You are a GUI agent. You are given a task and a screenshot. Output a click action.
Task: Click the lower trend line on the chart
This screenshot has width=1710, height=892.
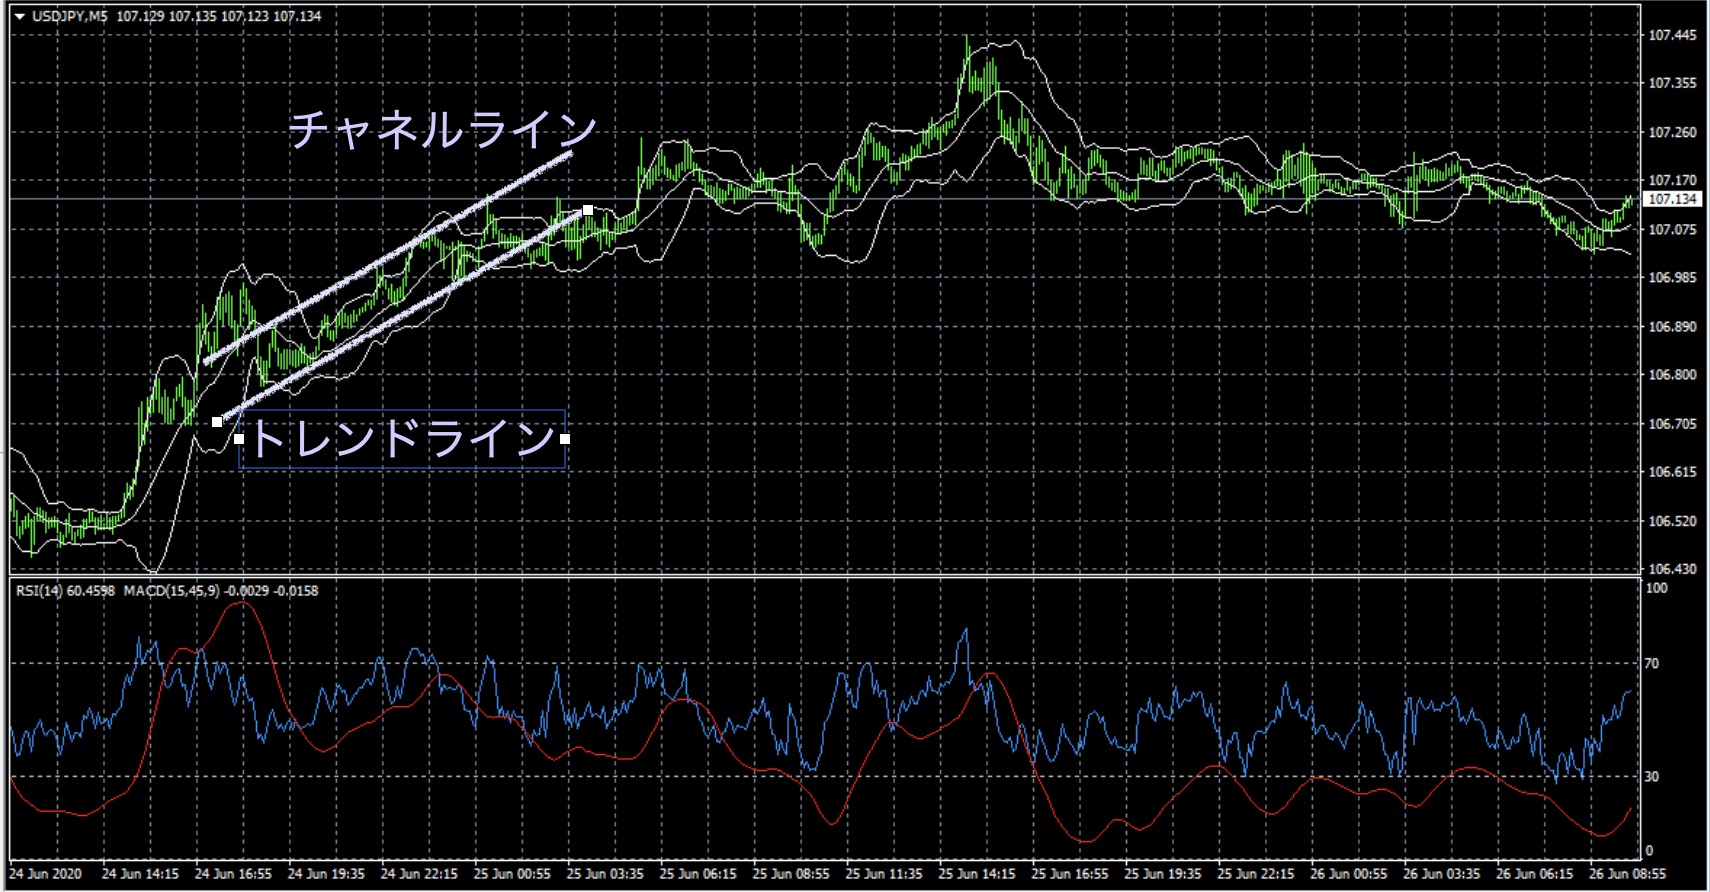tap(402, 316)
